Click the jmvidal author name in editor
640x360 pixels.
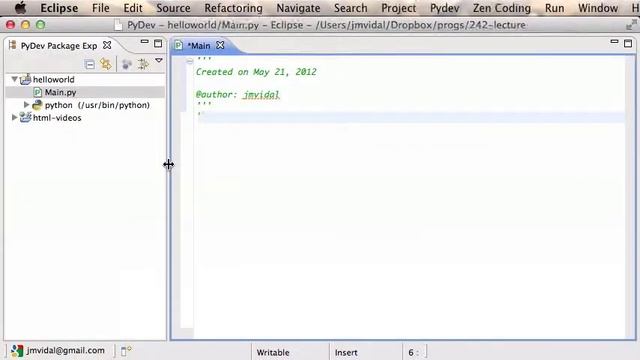(x=261, y=95)
